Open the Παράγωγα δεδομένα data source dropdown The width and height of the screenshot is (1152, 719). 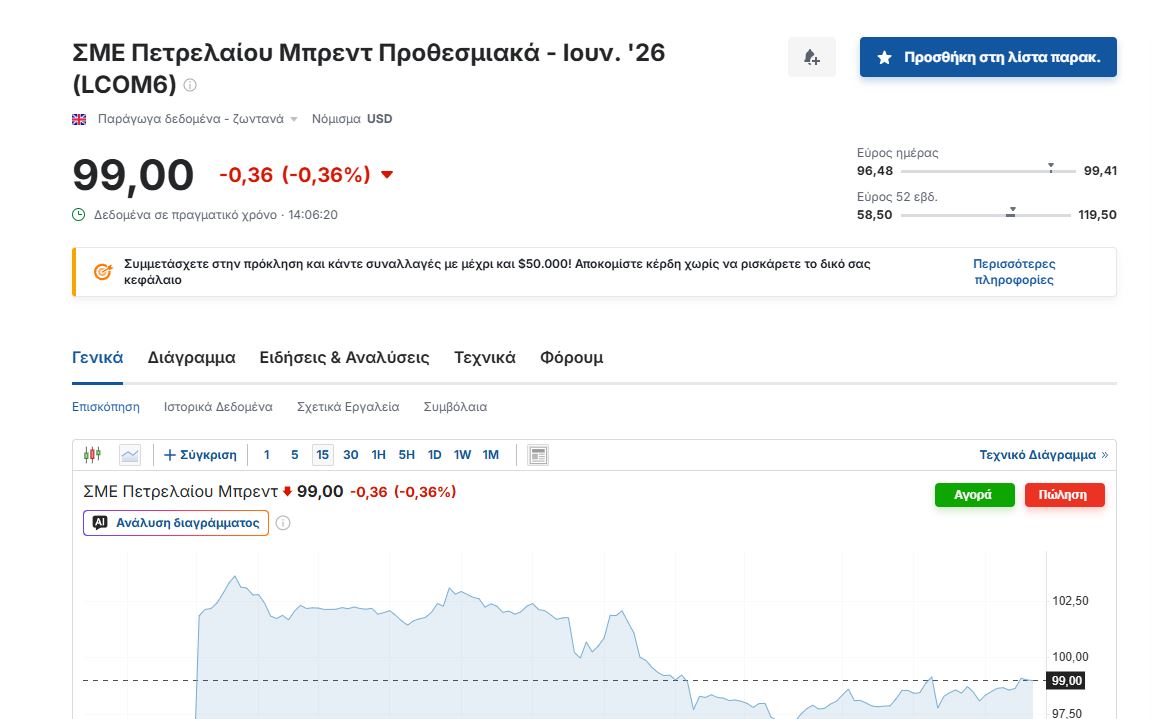tap(197, 119)
